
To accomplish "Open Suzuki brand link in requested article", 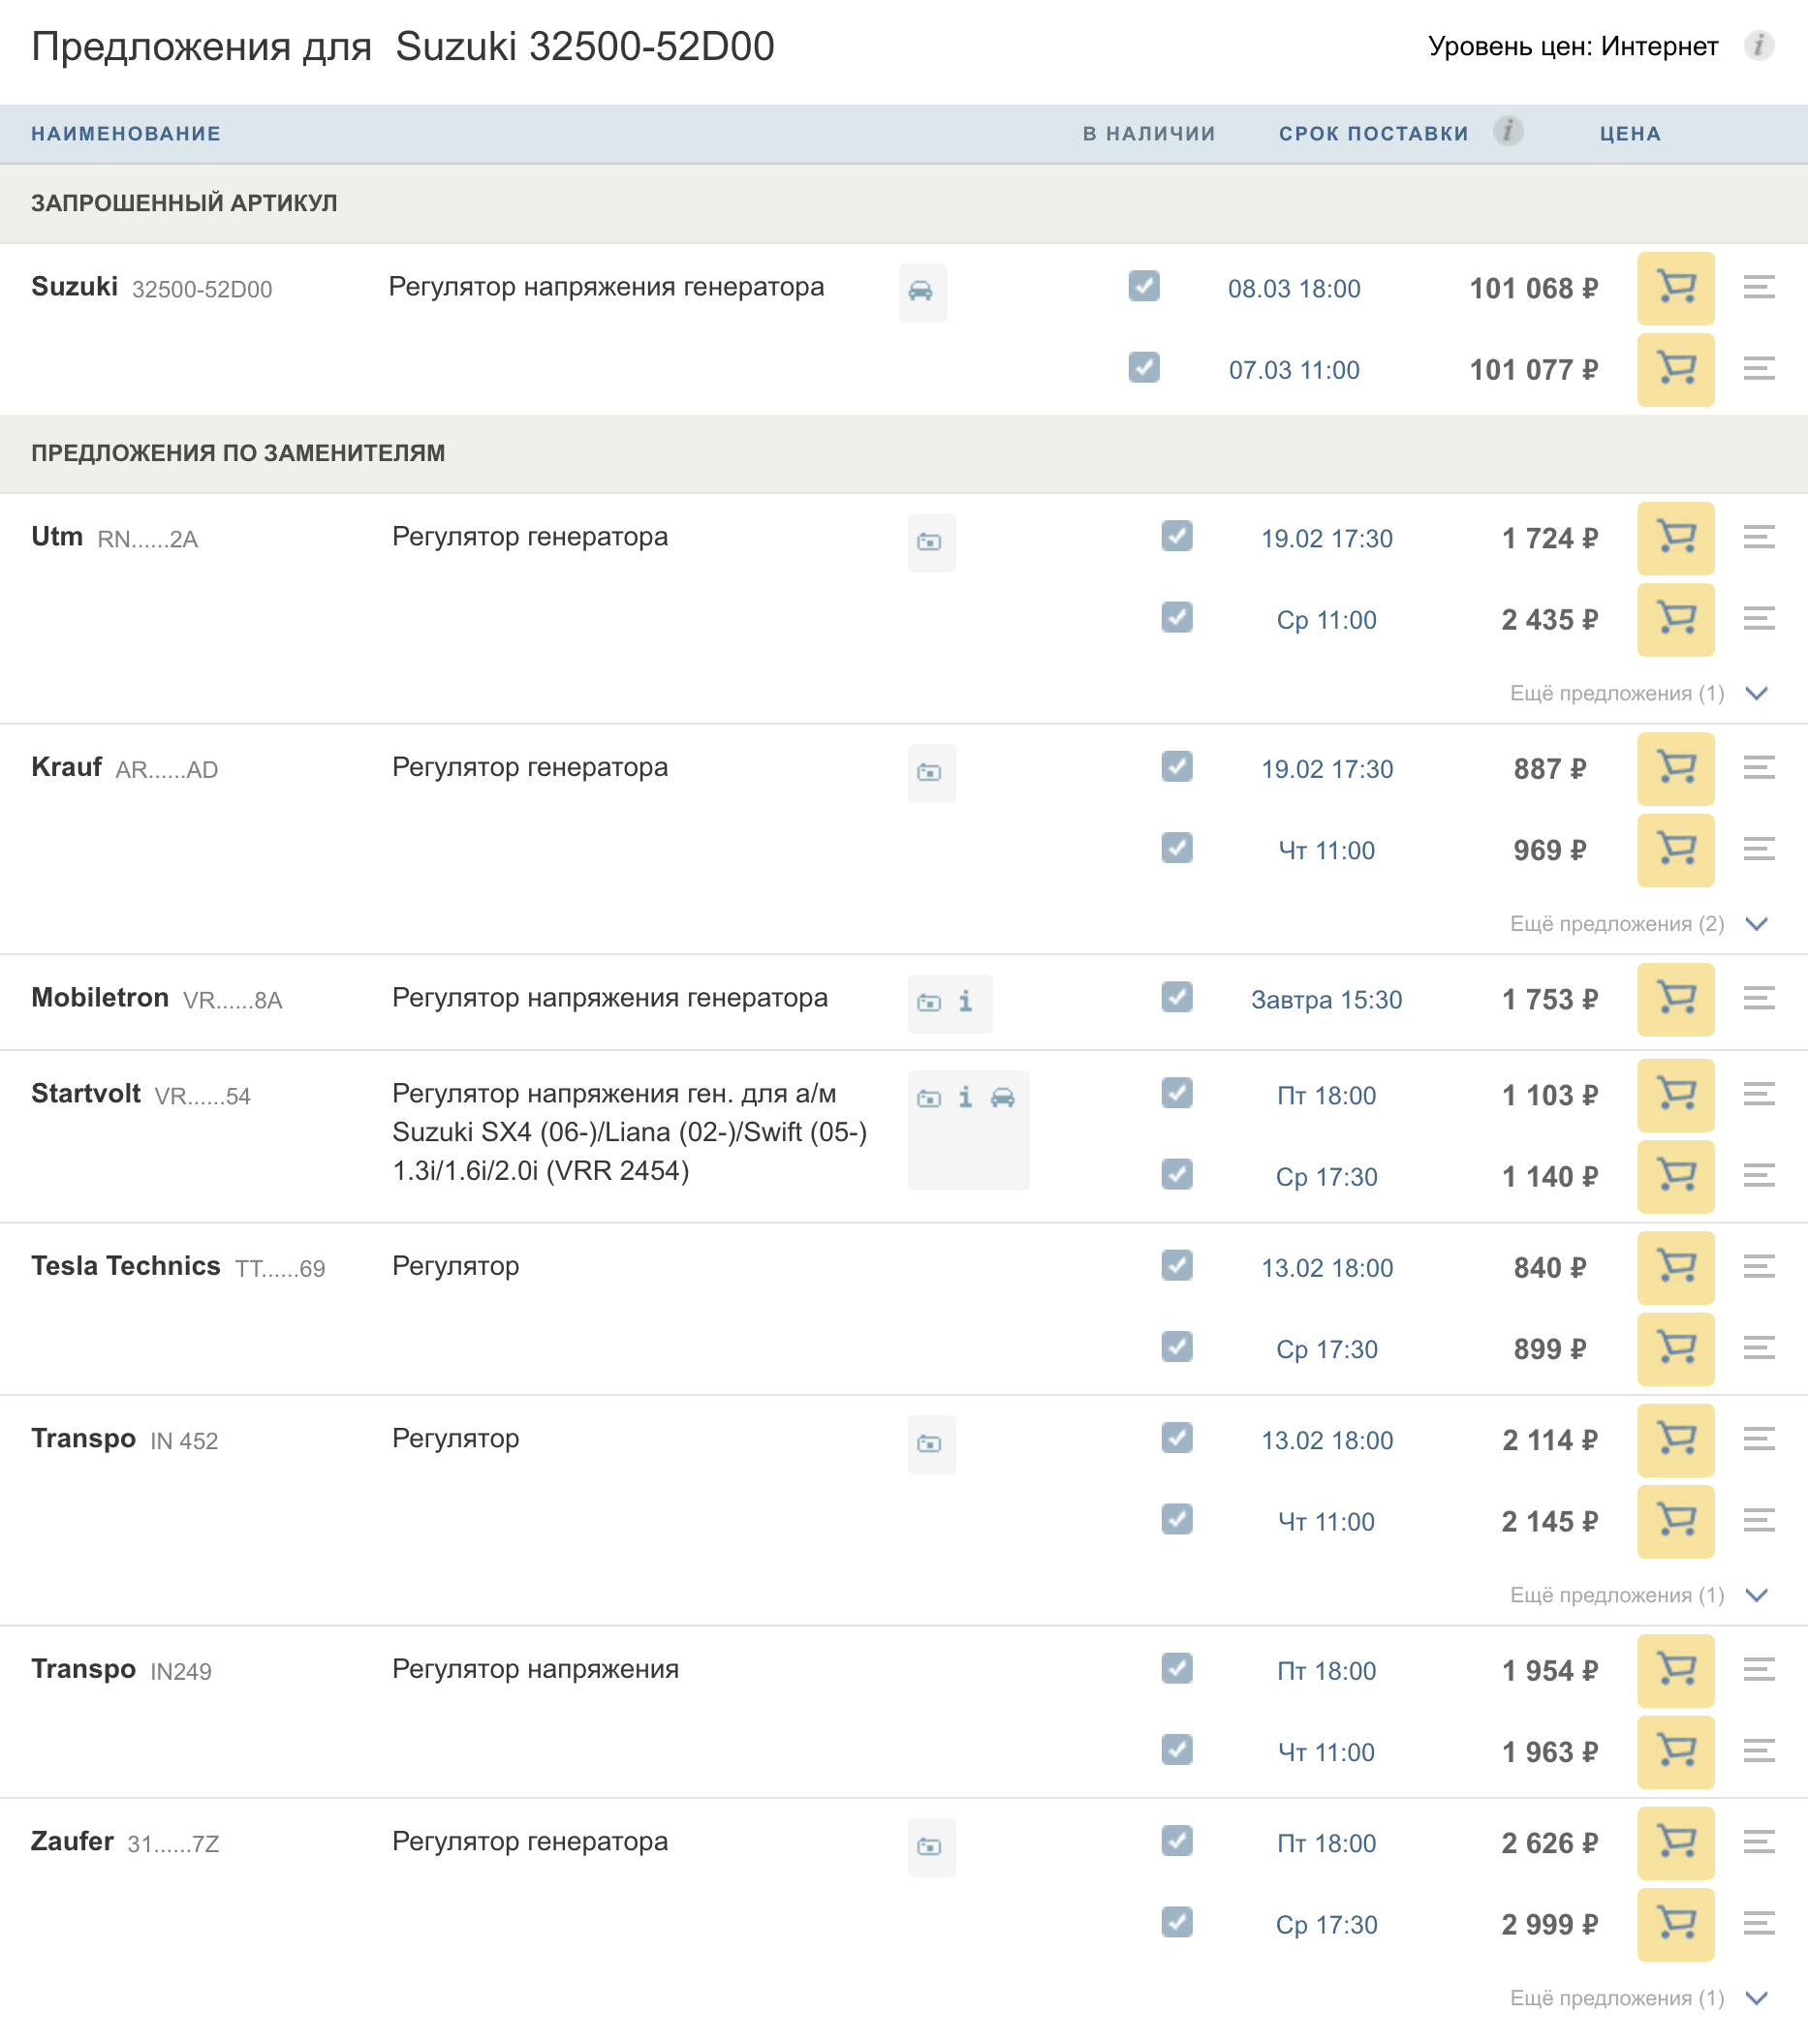I will pos(74,287).
